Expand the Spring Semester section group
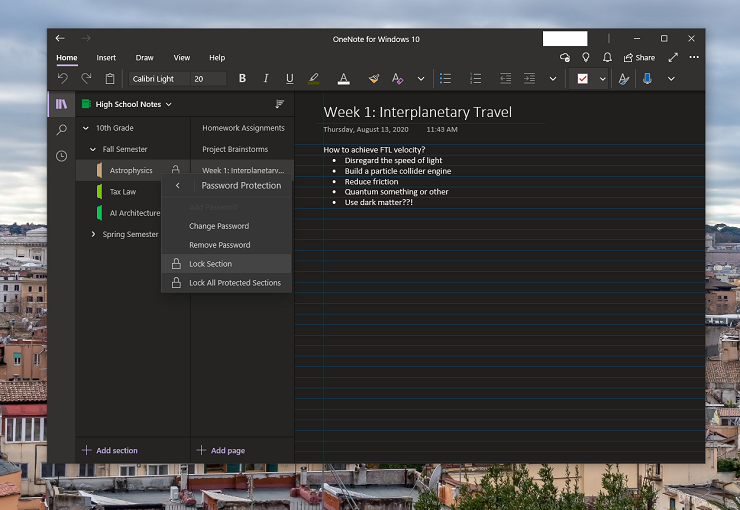740x510 pixels. click(x=93, y=234)
